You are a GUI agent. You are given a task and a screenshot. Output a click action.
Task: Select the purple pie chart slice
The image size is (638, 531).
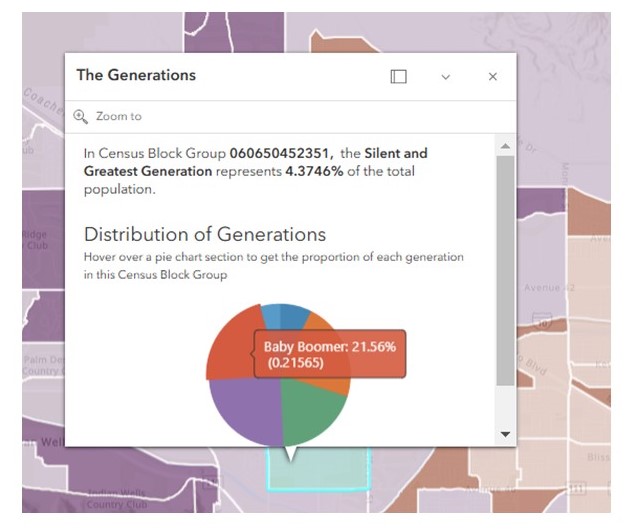[x=247, y=412]
